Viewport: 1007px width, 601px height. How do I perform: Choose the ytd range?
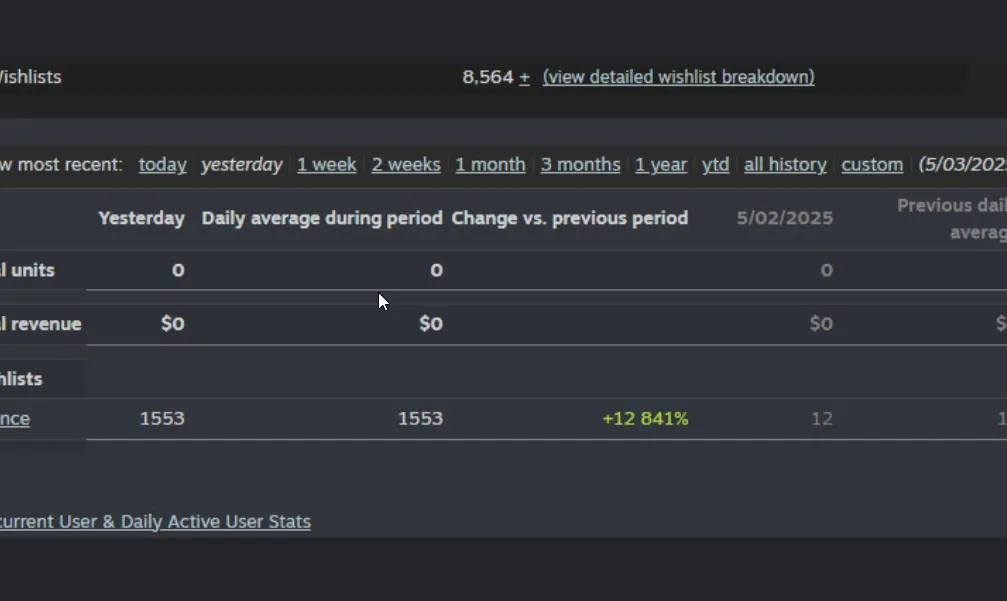click(715, 165)
